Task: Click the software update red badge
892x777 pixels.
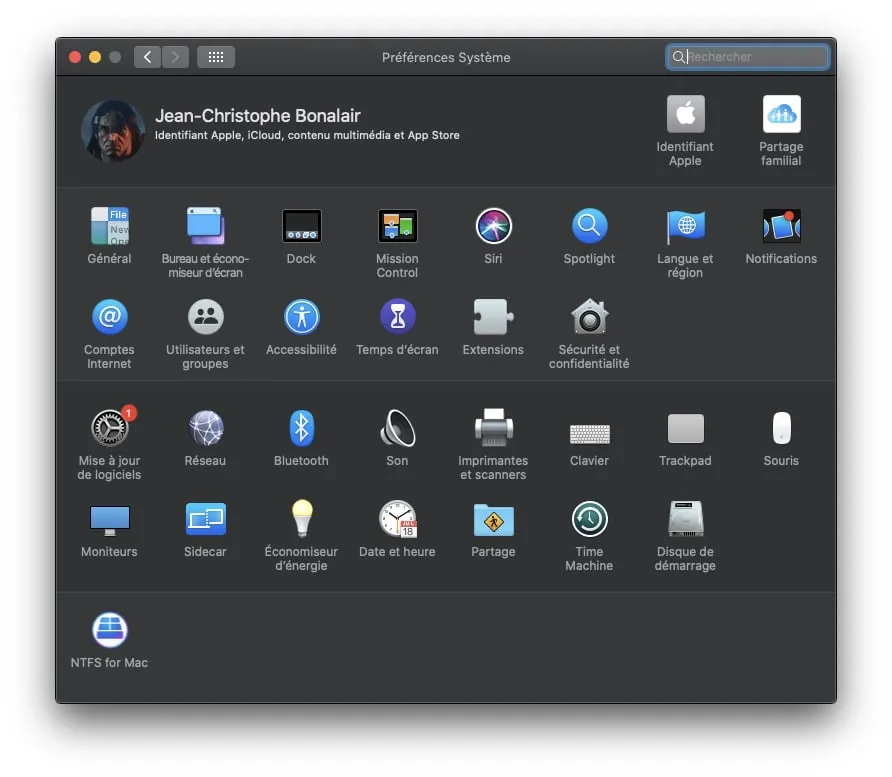Action: [x=129, y=412]
